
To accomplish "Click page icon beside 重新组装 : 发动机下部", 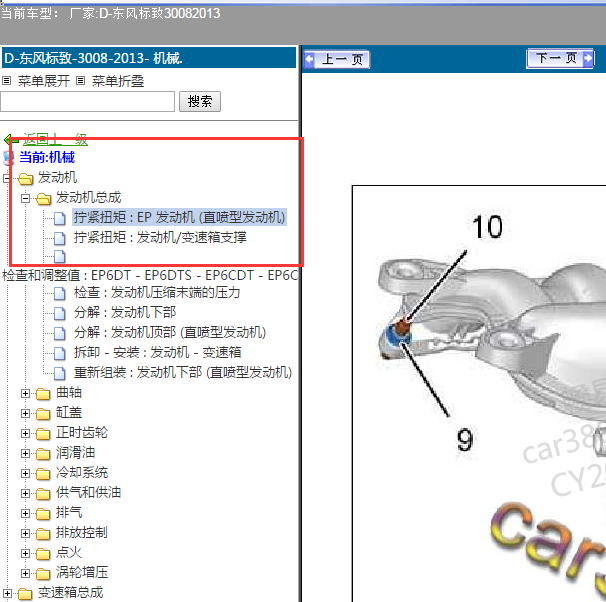I will coord(60,374).
